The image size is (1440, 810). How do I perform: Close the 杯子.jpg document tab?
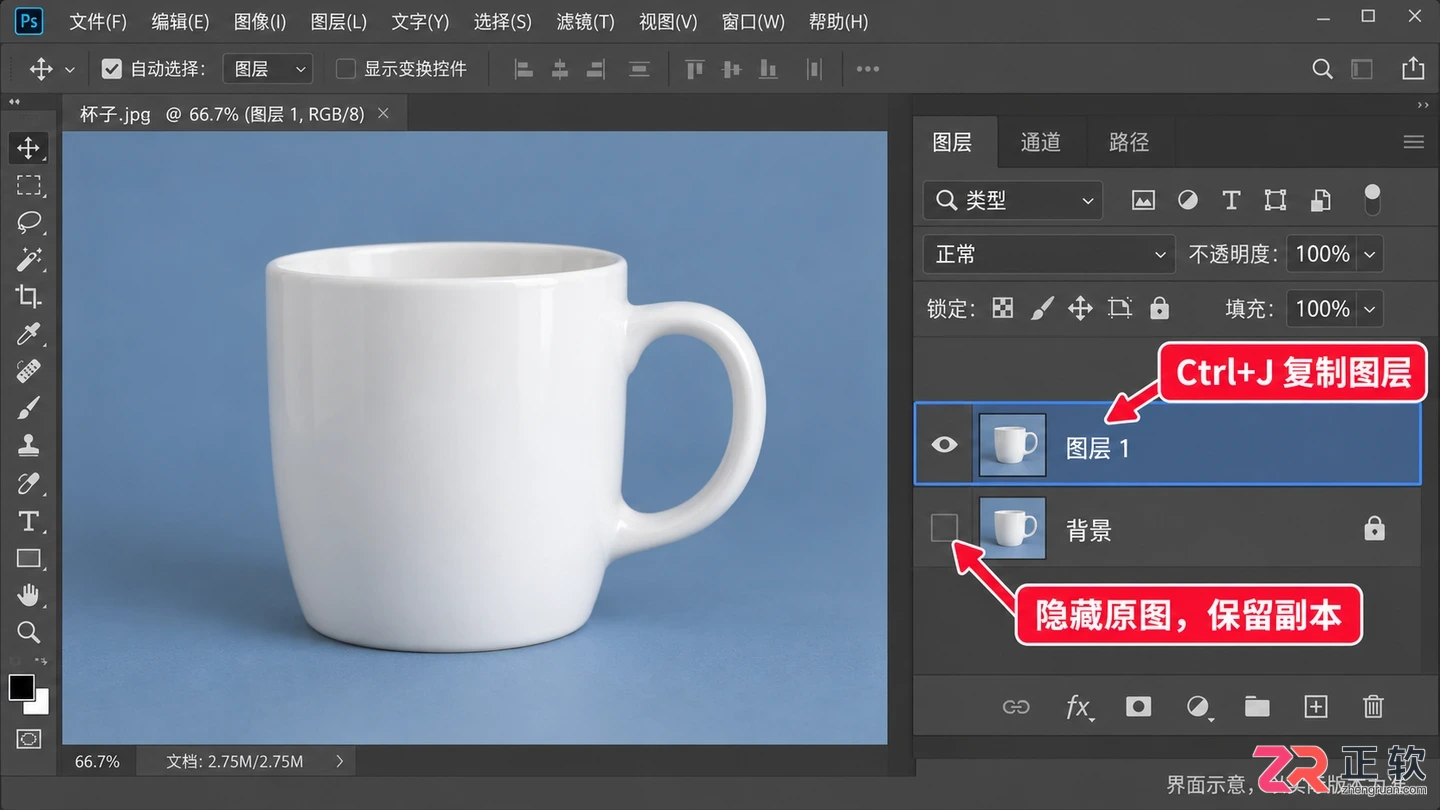383,114
